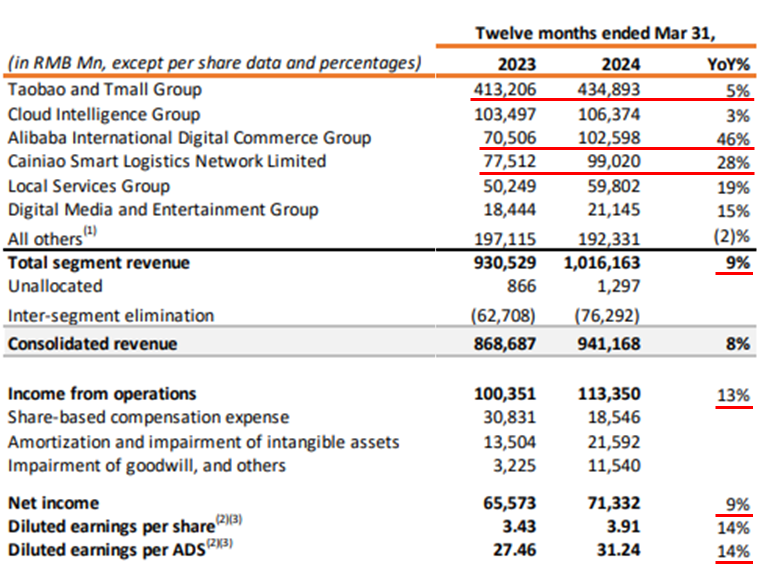The width and height of the screenshot is (783, 570).
Task: Click the value 18,546
Action: tap(614, 417)
